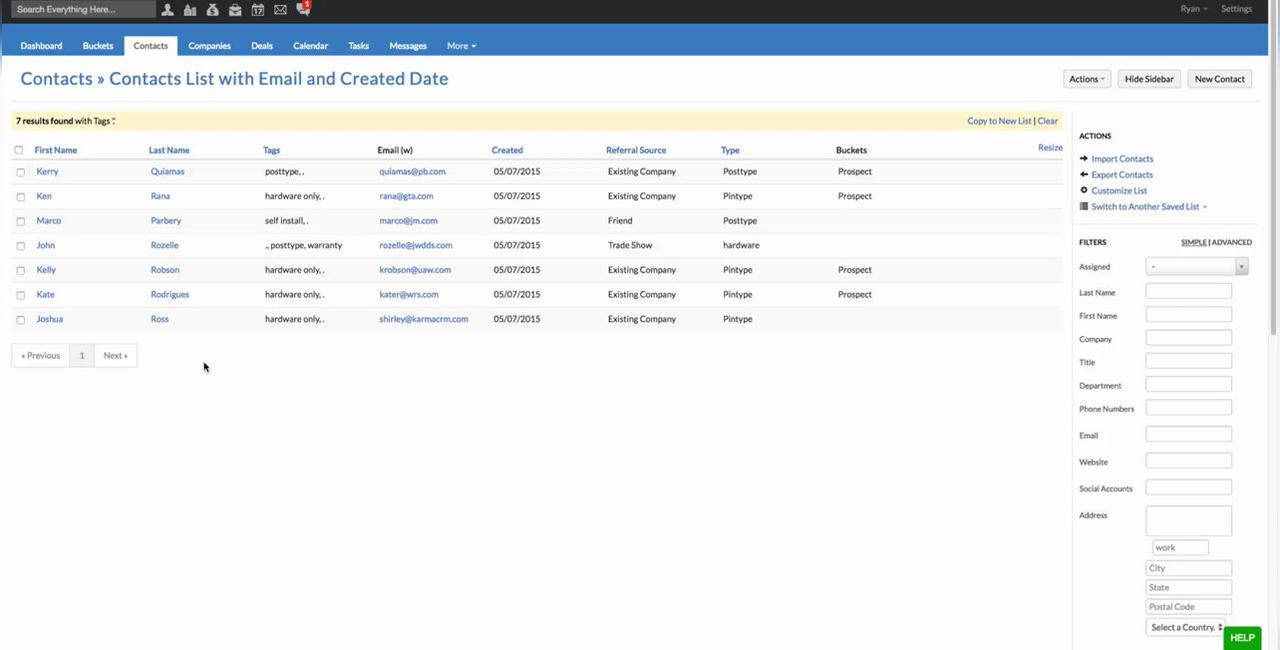This screenshot has width=1280, height=650.
Task: Click the Phone Numbers filter field
Action: [1189, 408]
